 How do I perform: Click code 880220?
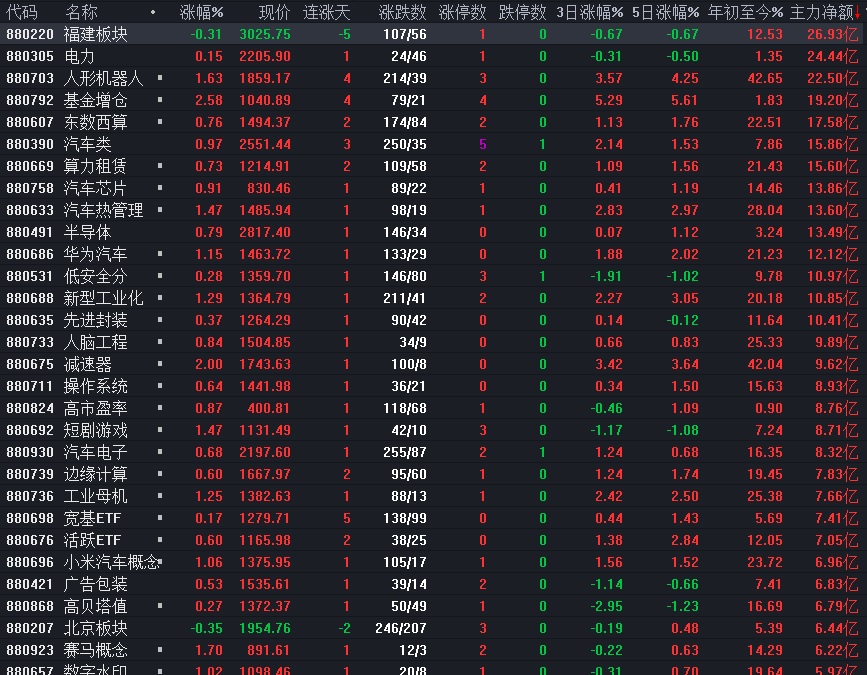[x=30, y=34]
